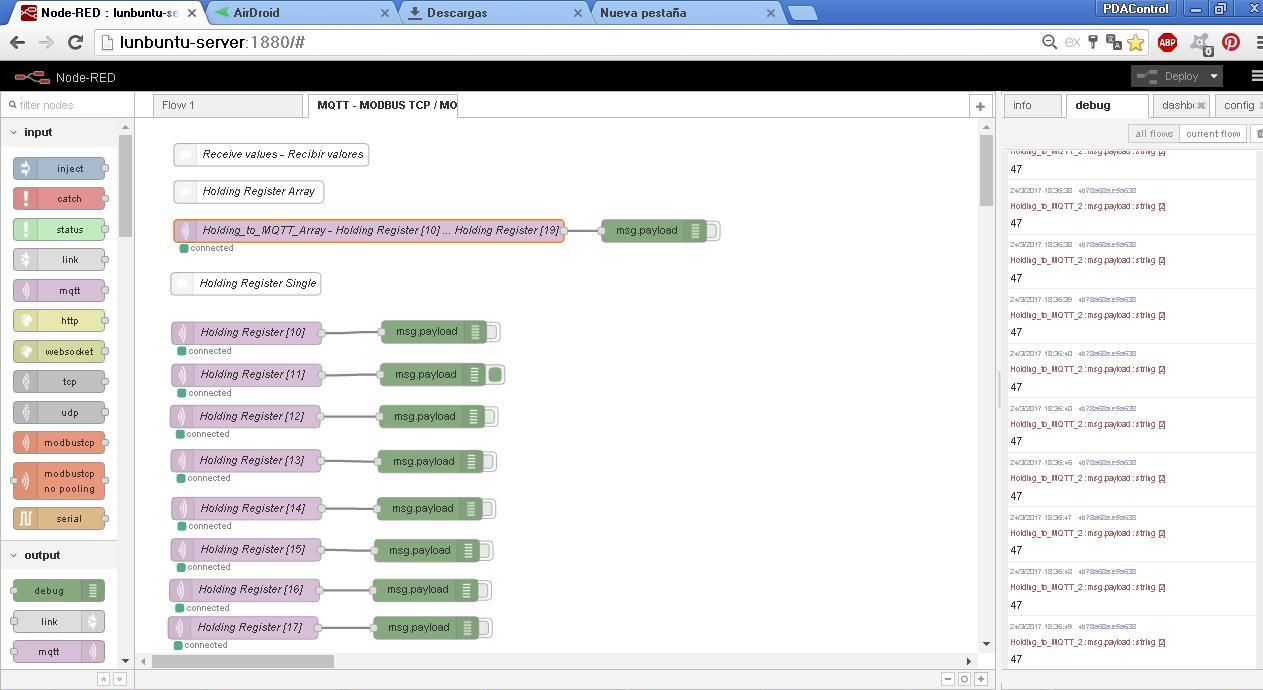This screenshot has width=1263, height=690.
Task: Toggle debug output on Holding Register [11] msg.payload node
Action: [x=496, y=374]
